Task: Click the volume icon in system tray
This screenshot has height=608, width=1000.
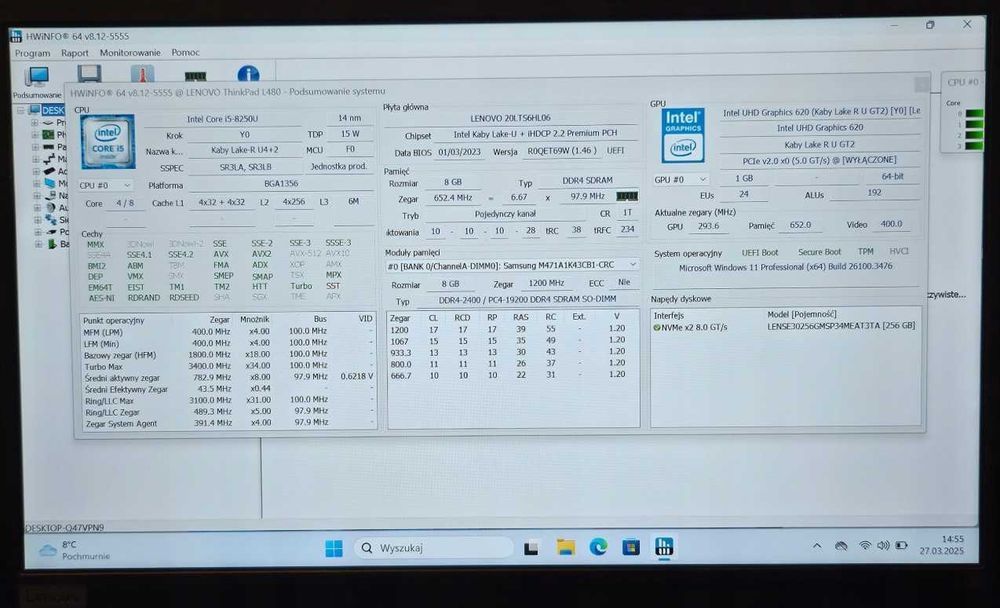Action: coord(883,545)
